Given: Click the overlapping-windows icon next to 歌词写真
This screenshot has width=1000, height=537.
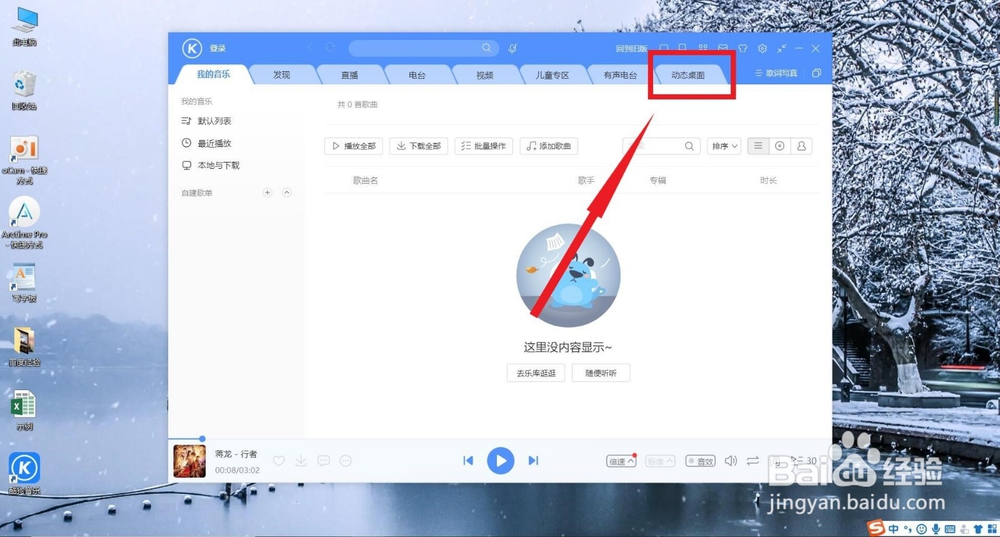Looking at the screenshot, I should pos(816,73).
